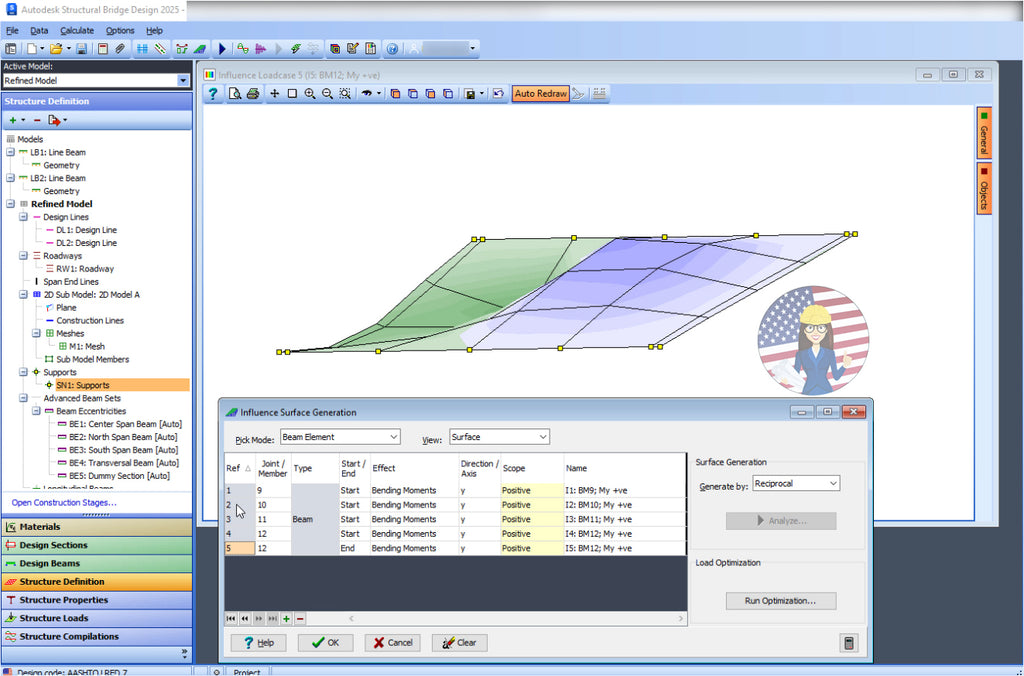This screenshot has height=676, width=1024.
Task: Click the Print Preview icon in the view toolbar
Action: [x=234, y=93]
